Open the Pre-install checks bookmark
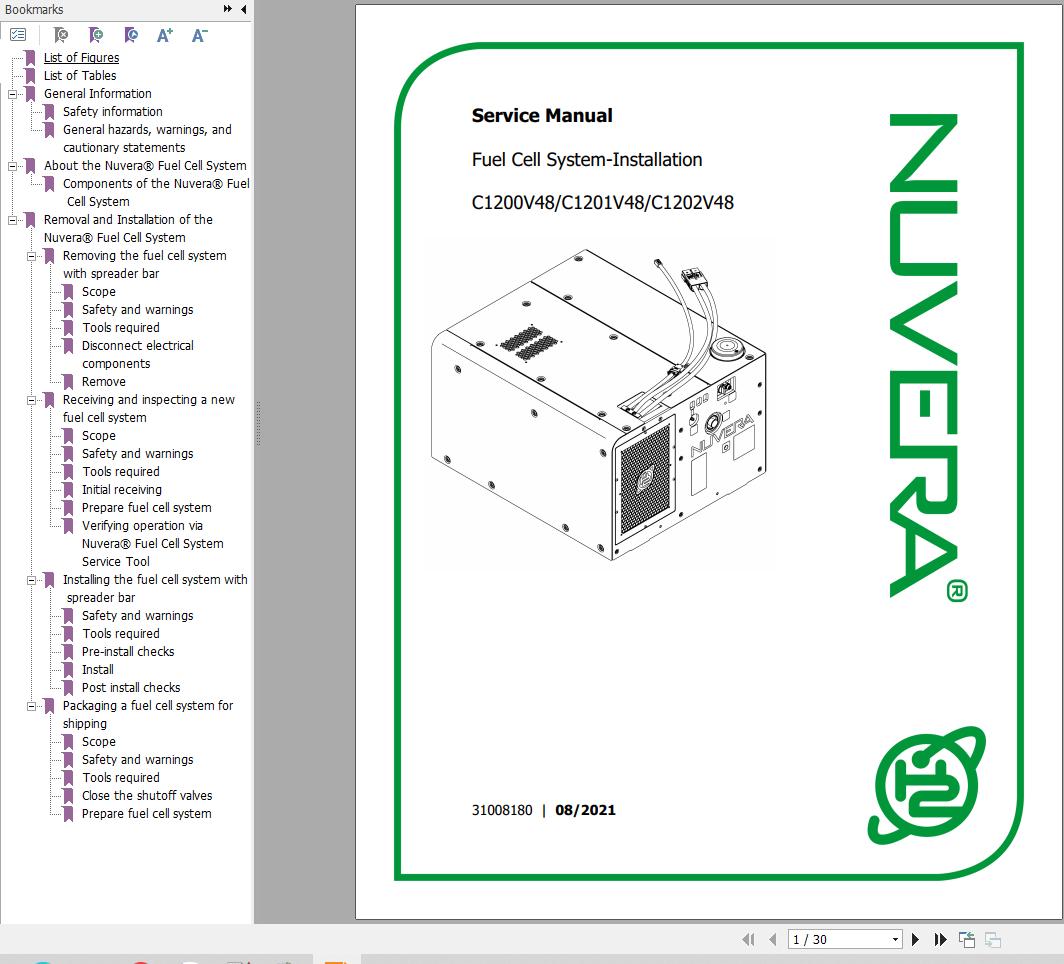 [x=128, y=651]
